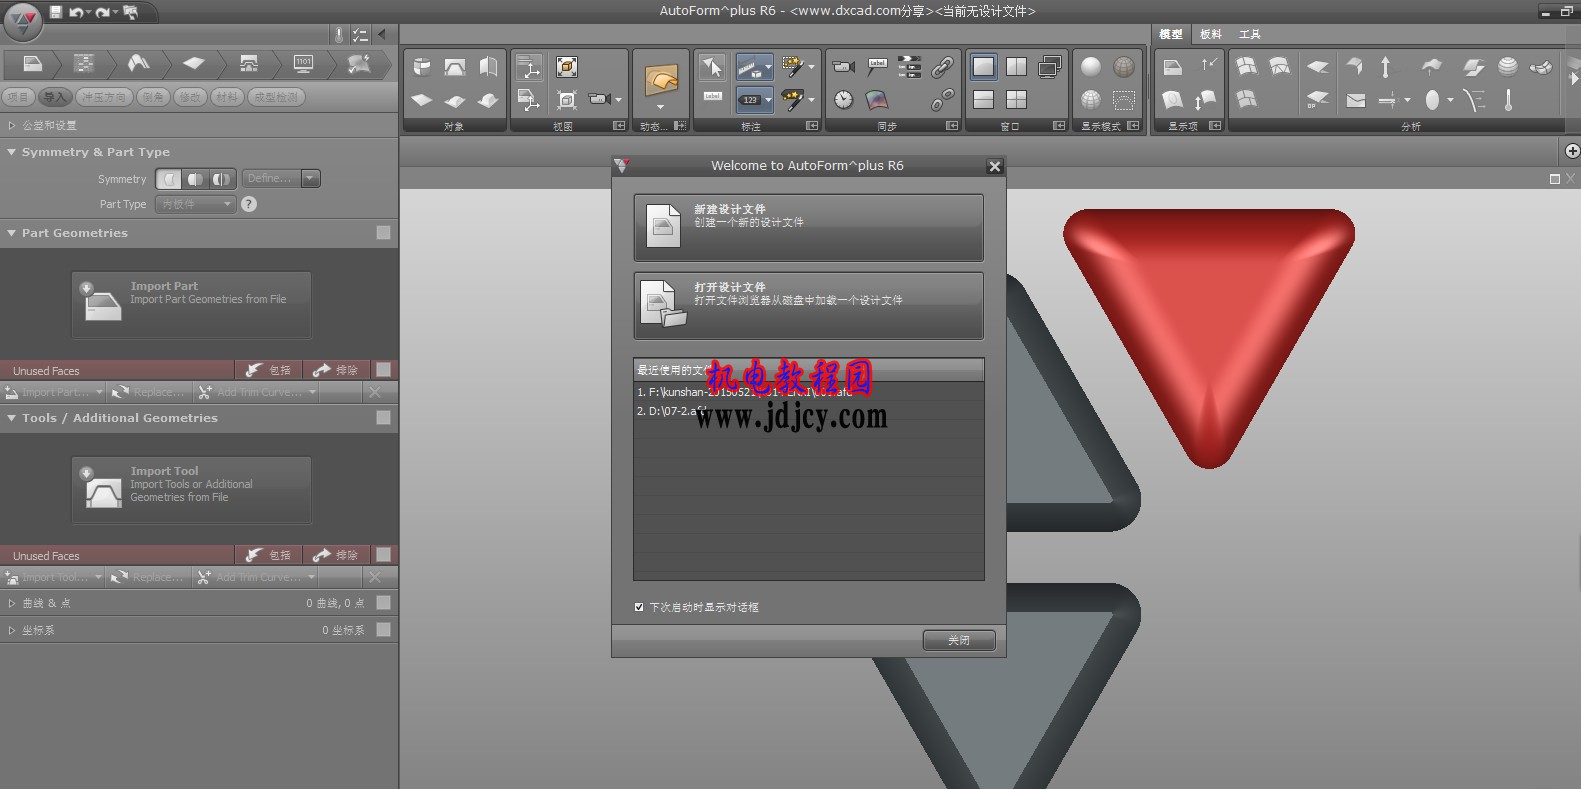Select the 导入 stage tab
Image resolution: width=1581 pixels, height=789 pixels.
tap(56, 97)
